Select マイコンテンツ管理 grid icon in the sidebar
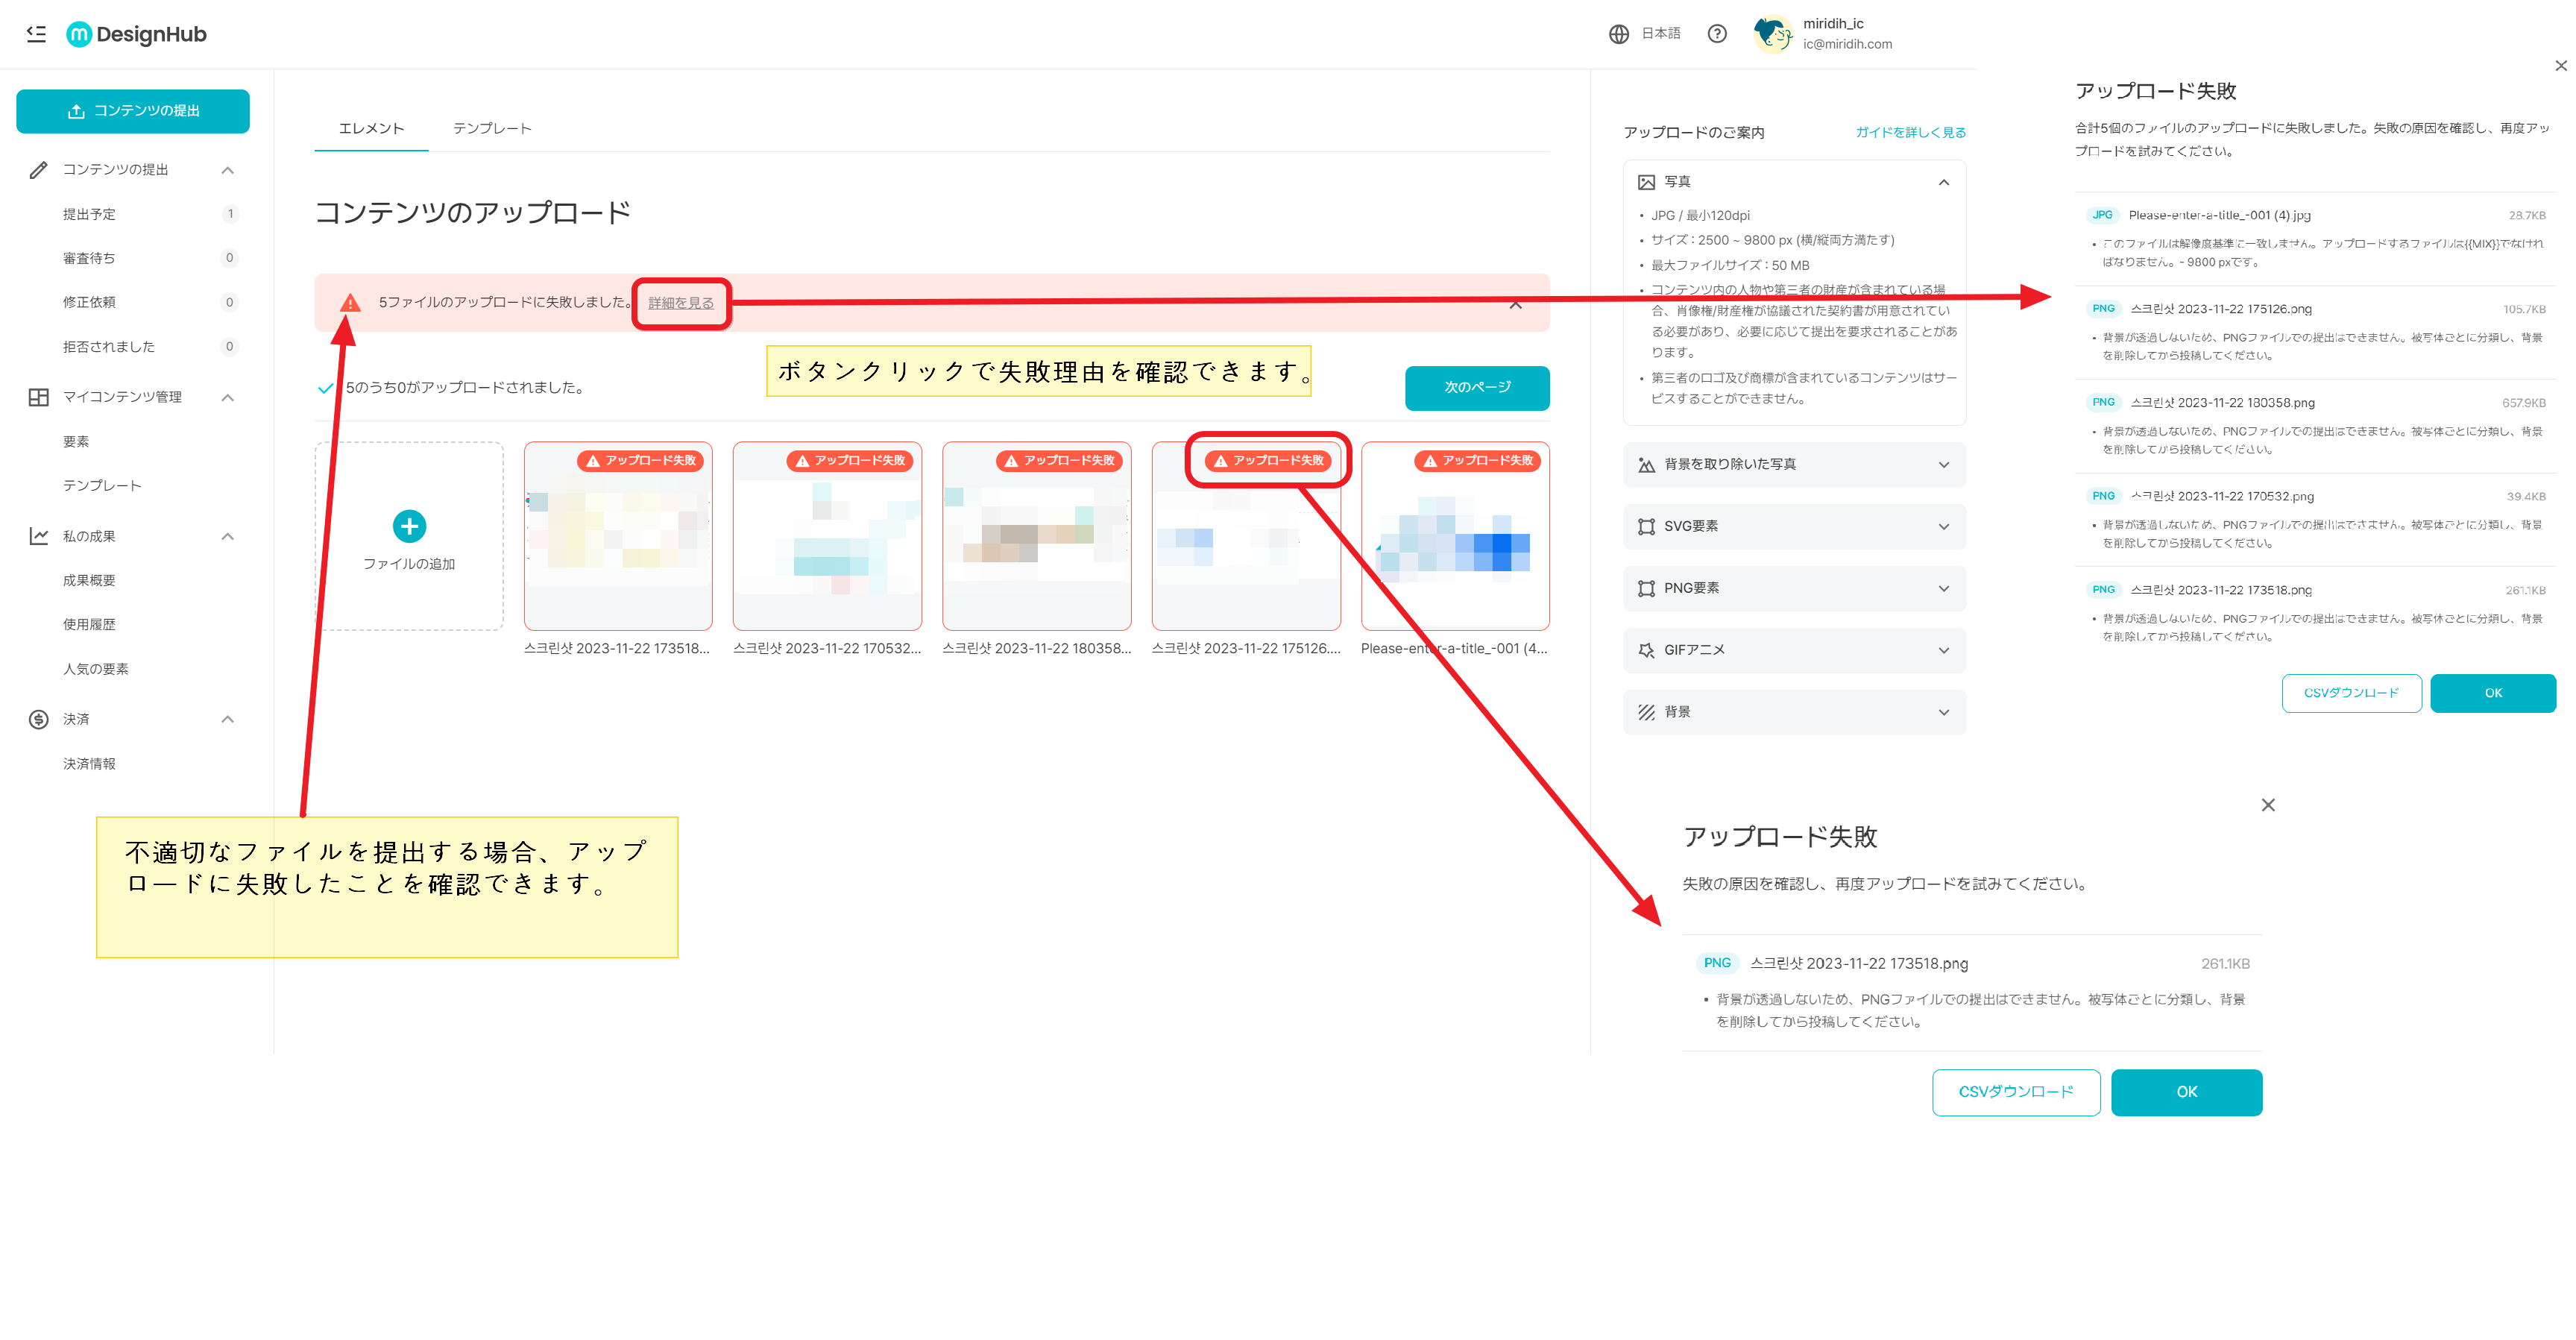 (38, 397)
